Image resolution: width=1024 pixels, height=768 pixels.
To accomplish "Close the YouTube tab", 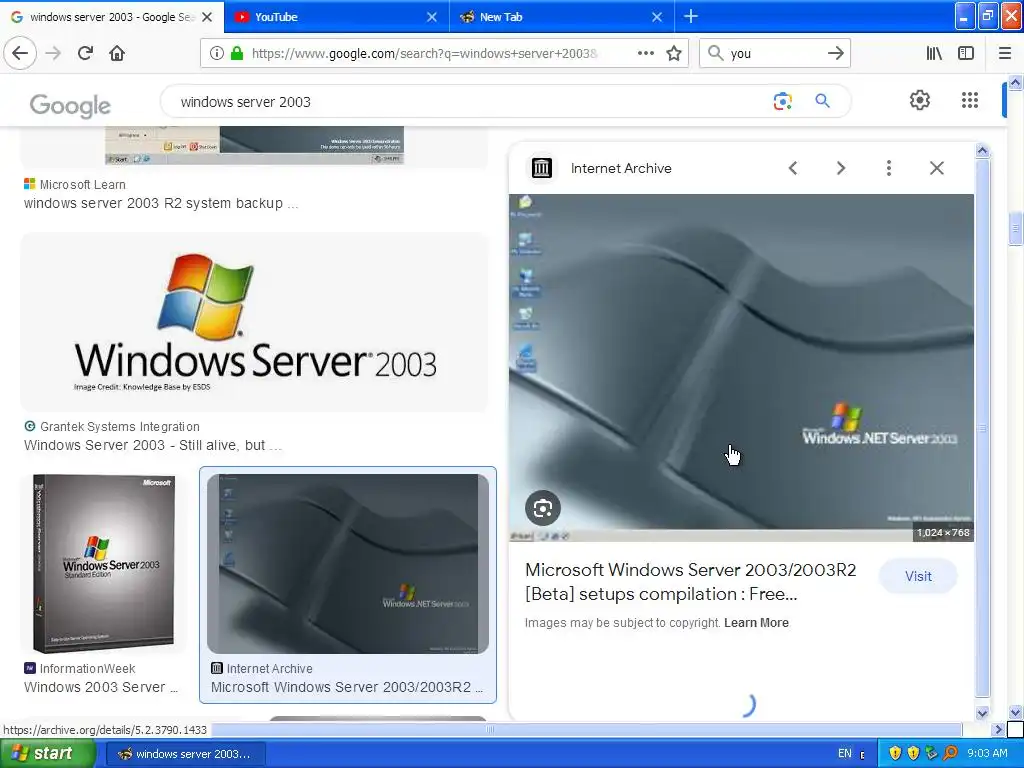I will 432,17.
